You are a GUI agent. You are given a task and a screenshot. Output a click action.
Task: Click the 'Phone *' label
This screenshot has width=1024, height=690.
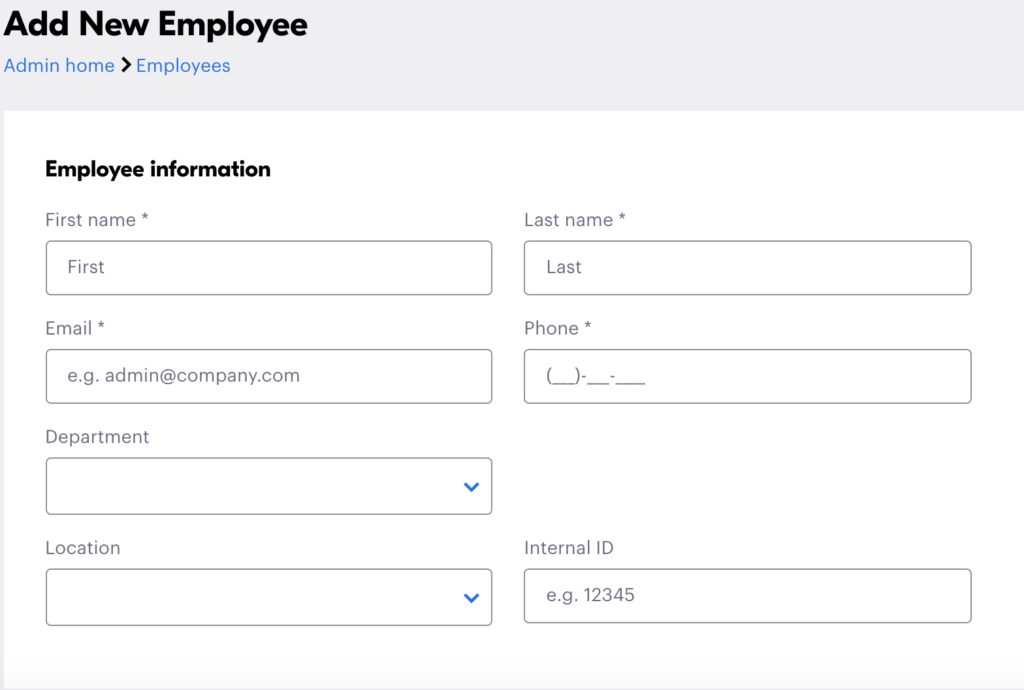(x=557, y=328)
